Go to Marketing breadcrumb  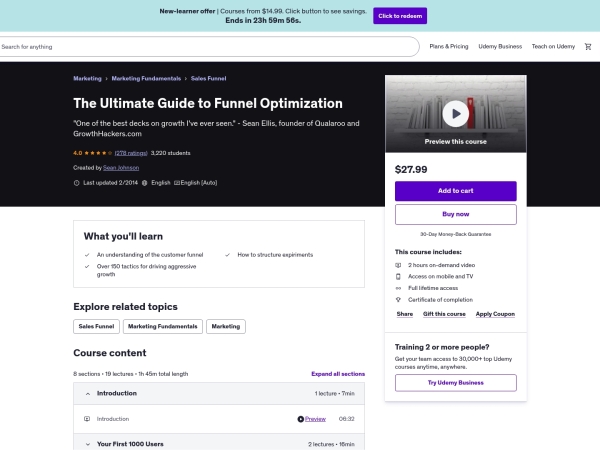pos(87,78)
